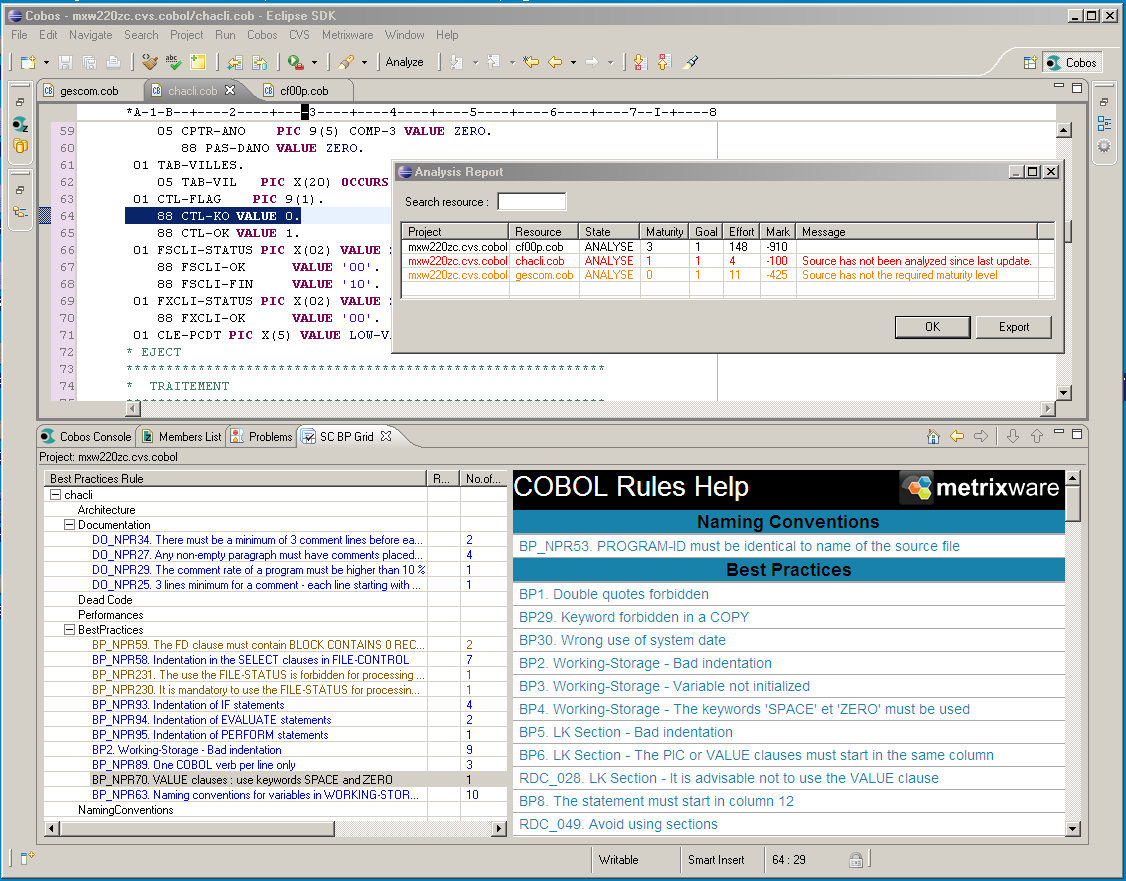Screen dimensions: 1126x881
Task: Click the scroll down arrow of the code editor
Action: (1064, 393)
